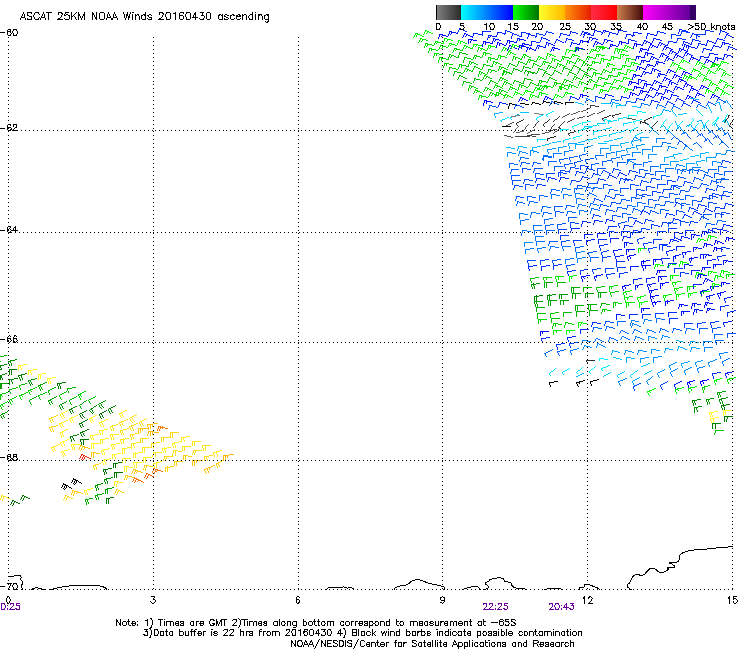The height and width of the screenshot is (650, 740).
Task: Click the 'NOAA/NESDIS/Center for Satellite Applications and Research' credit
Action: pyautogui.click(x=432, y=644)
